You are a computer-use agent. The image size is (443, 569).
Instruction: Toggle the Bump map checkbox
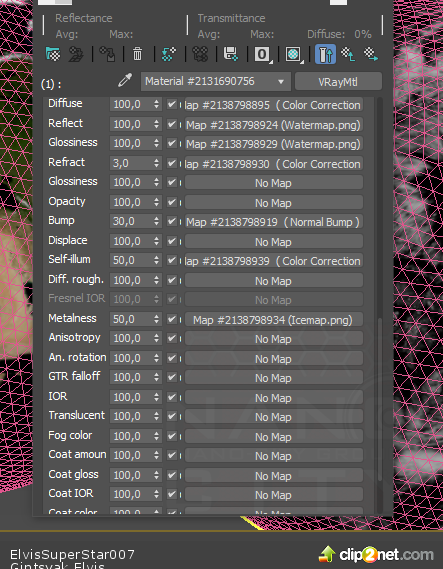[172, 221]
